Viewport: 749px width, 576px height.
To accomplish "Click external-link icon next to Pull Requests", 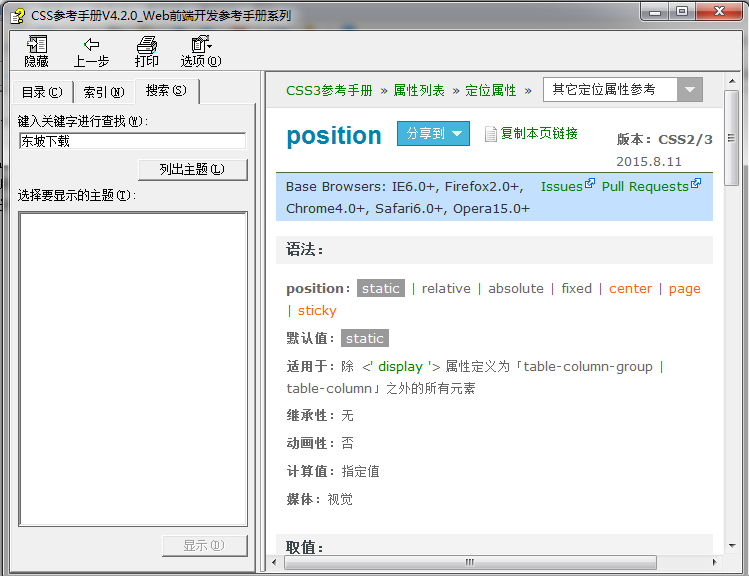I will pyautogui.click(x=696, y=183).
